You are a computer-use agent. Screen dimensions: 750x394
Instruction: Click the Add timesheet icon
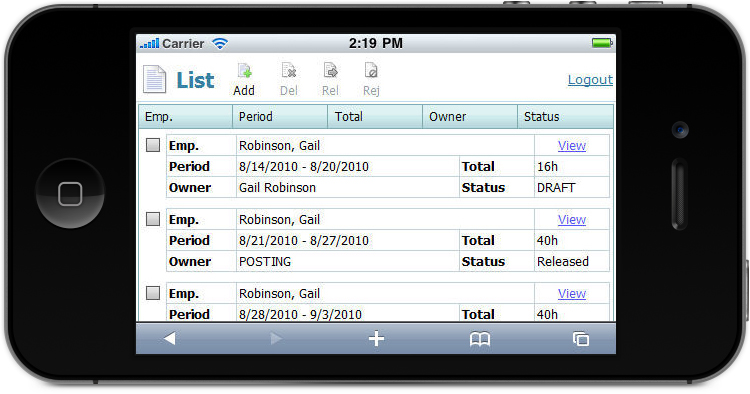[244, 71]
